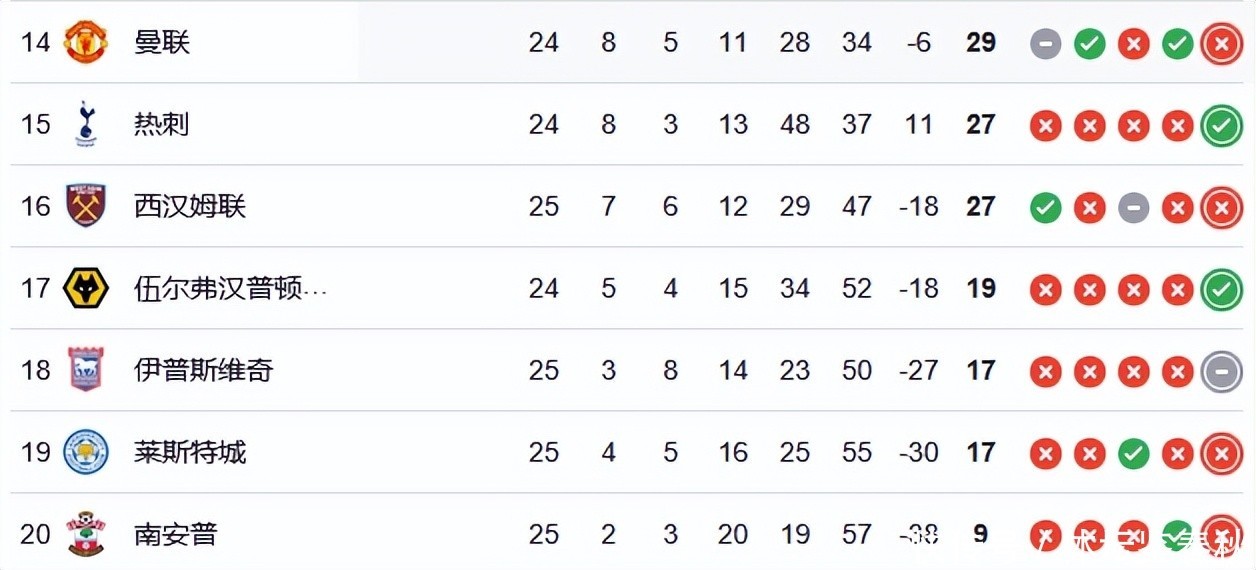Click the Tottenham Hotspur club crest

[x=85, y=125]
